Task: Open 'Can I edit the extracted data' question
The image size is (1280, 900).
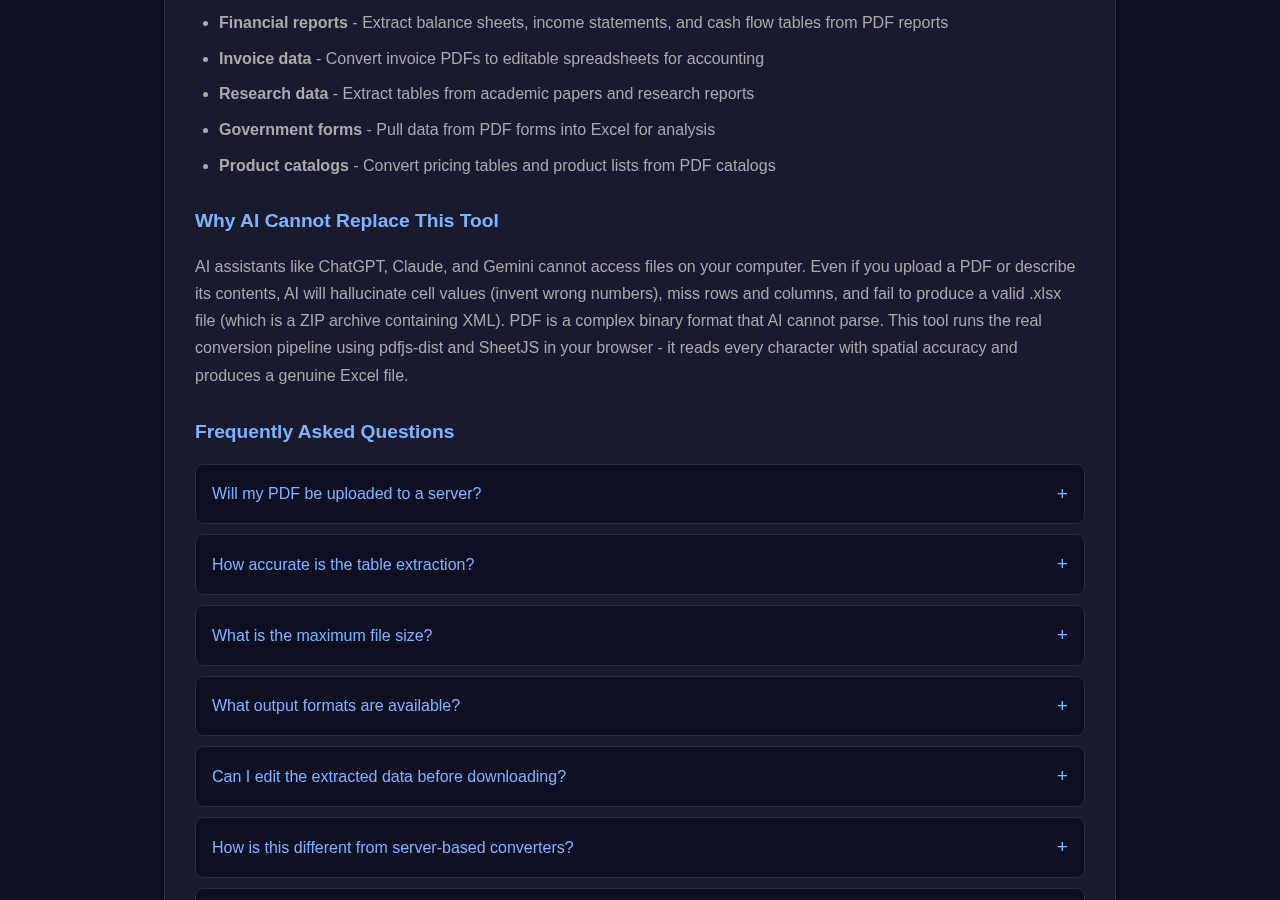Action: [x=640, y=777]
